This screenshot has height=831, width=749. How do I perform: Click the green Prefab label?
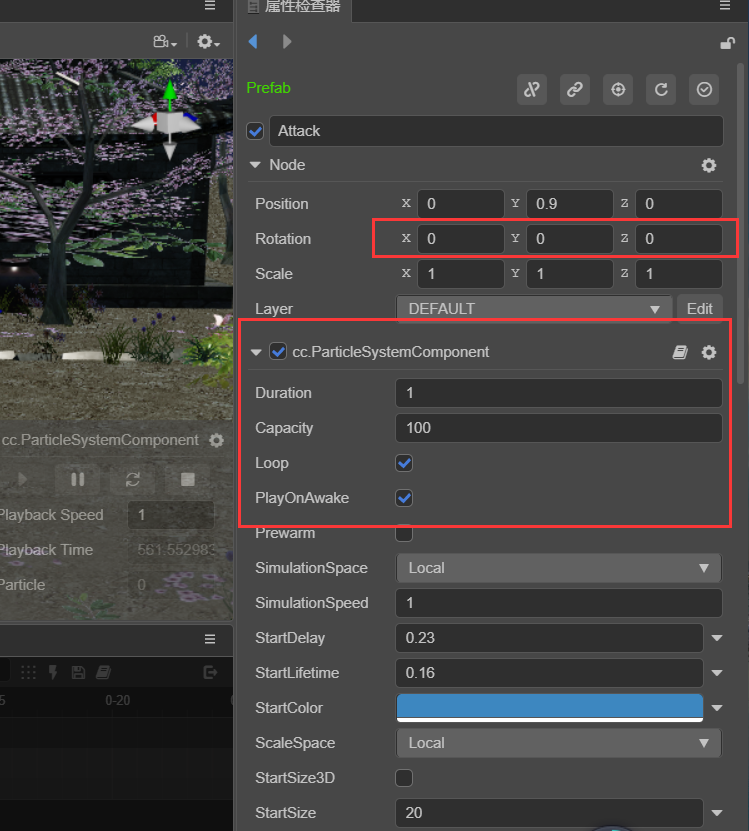point(268,88)
